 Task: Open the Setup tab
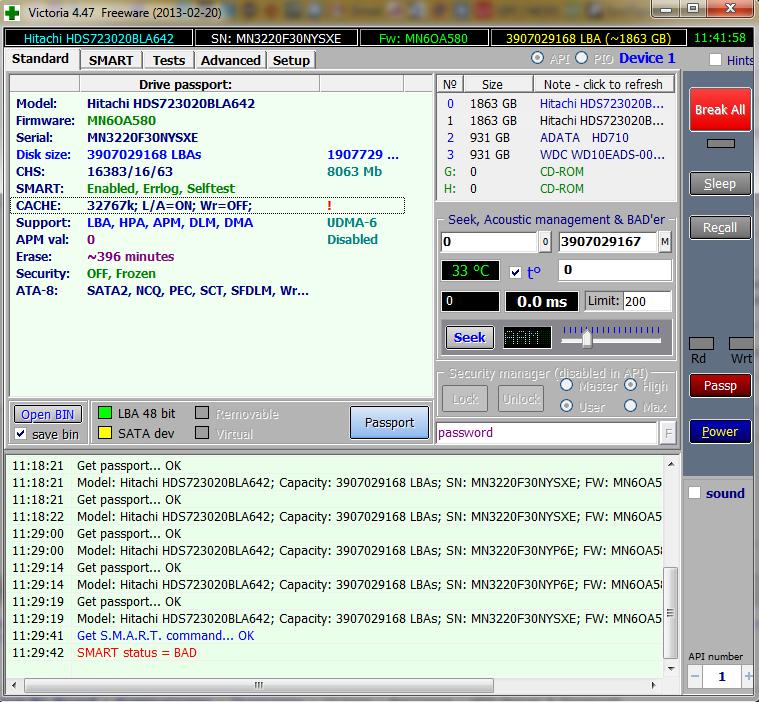pyautogui.click(x=291, y=61)
